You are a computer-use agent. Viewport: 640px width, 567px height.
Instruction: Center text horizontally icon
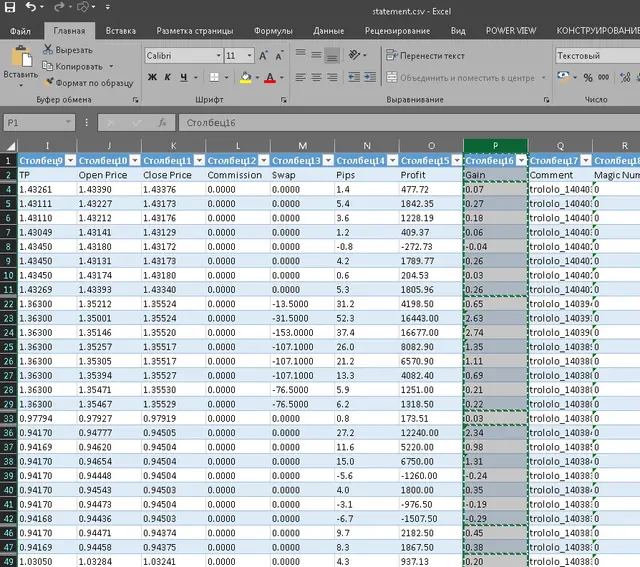coord(316,77)
